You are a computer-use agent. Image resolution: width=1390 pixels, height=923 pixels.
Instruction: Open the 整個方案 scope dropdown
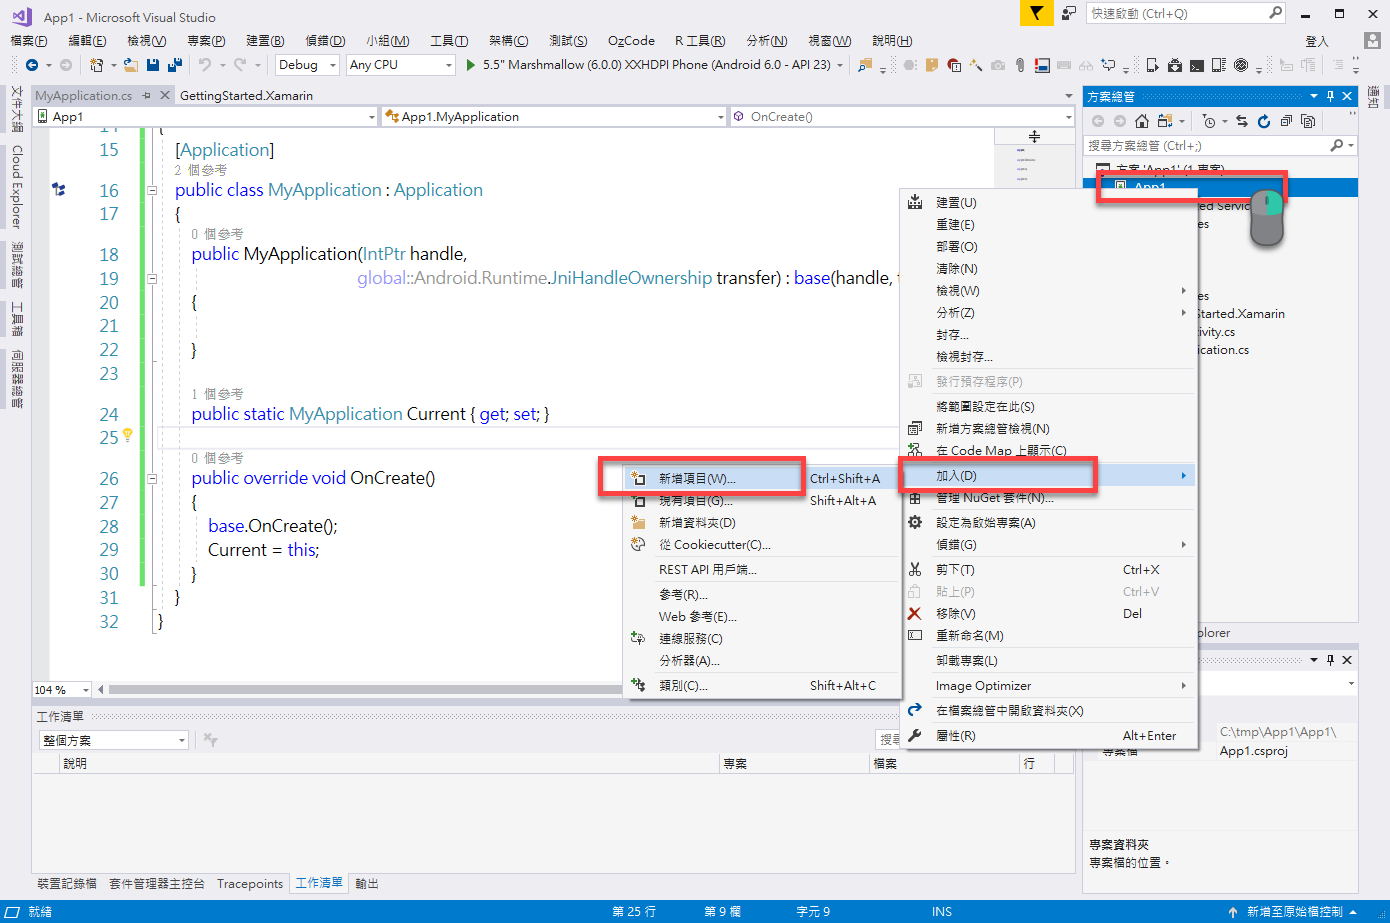[114, 740]
